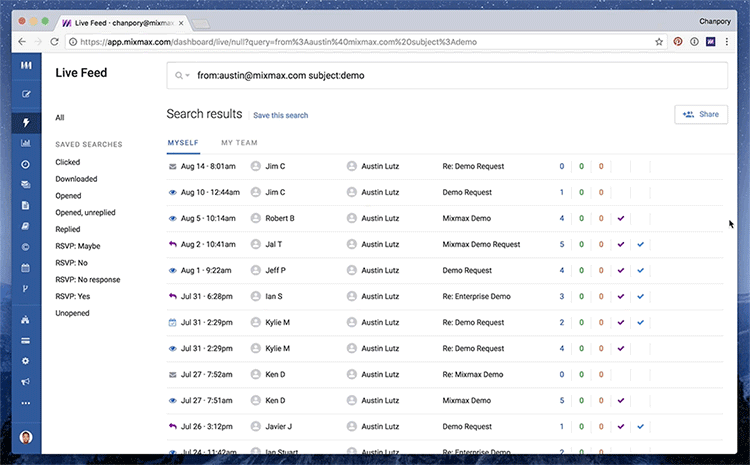The image size is (750, 465).
Task: Click the Chanpory profile name in Chrome
Action: (x=715, y=22)
